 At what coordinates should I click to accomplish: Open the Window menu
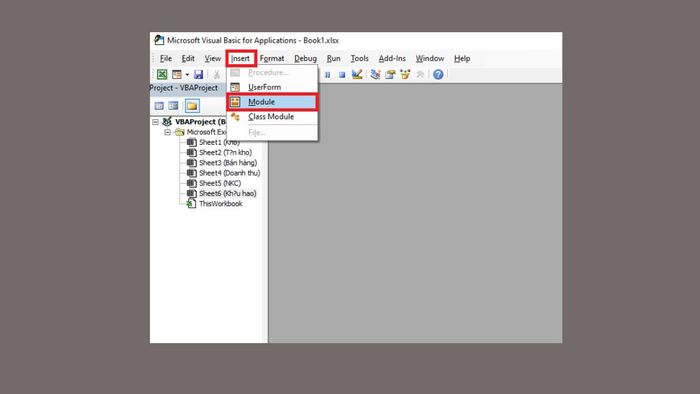click(430, 58)
